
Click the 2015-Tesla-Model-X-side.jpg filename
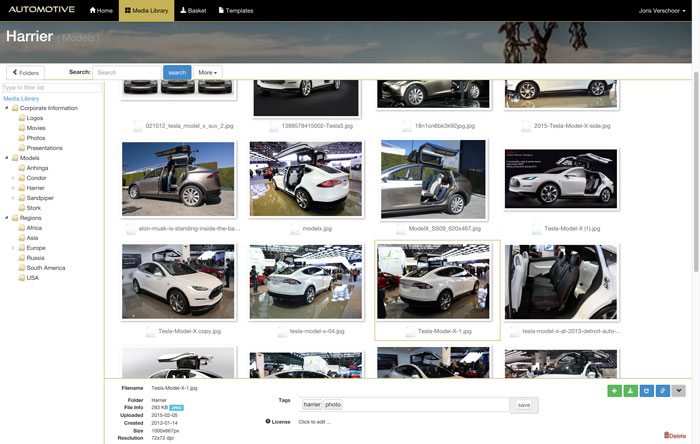coord(572,126)
